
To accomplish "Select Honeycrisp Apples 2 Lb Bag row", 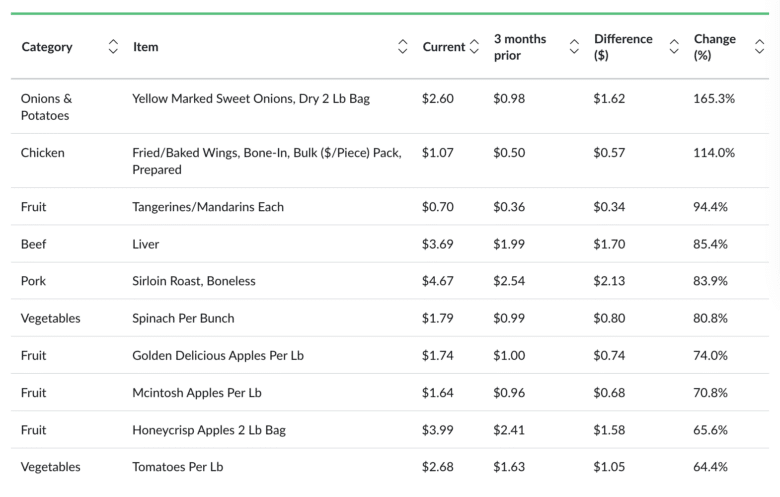I will 209,430.
